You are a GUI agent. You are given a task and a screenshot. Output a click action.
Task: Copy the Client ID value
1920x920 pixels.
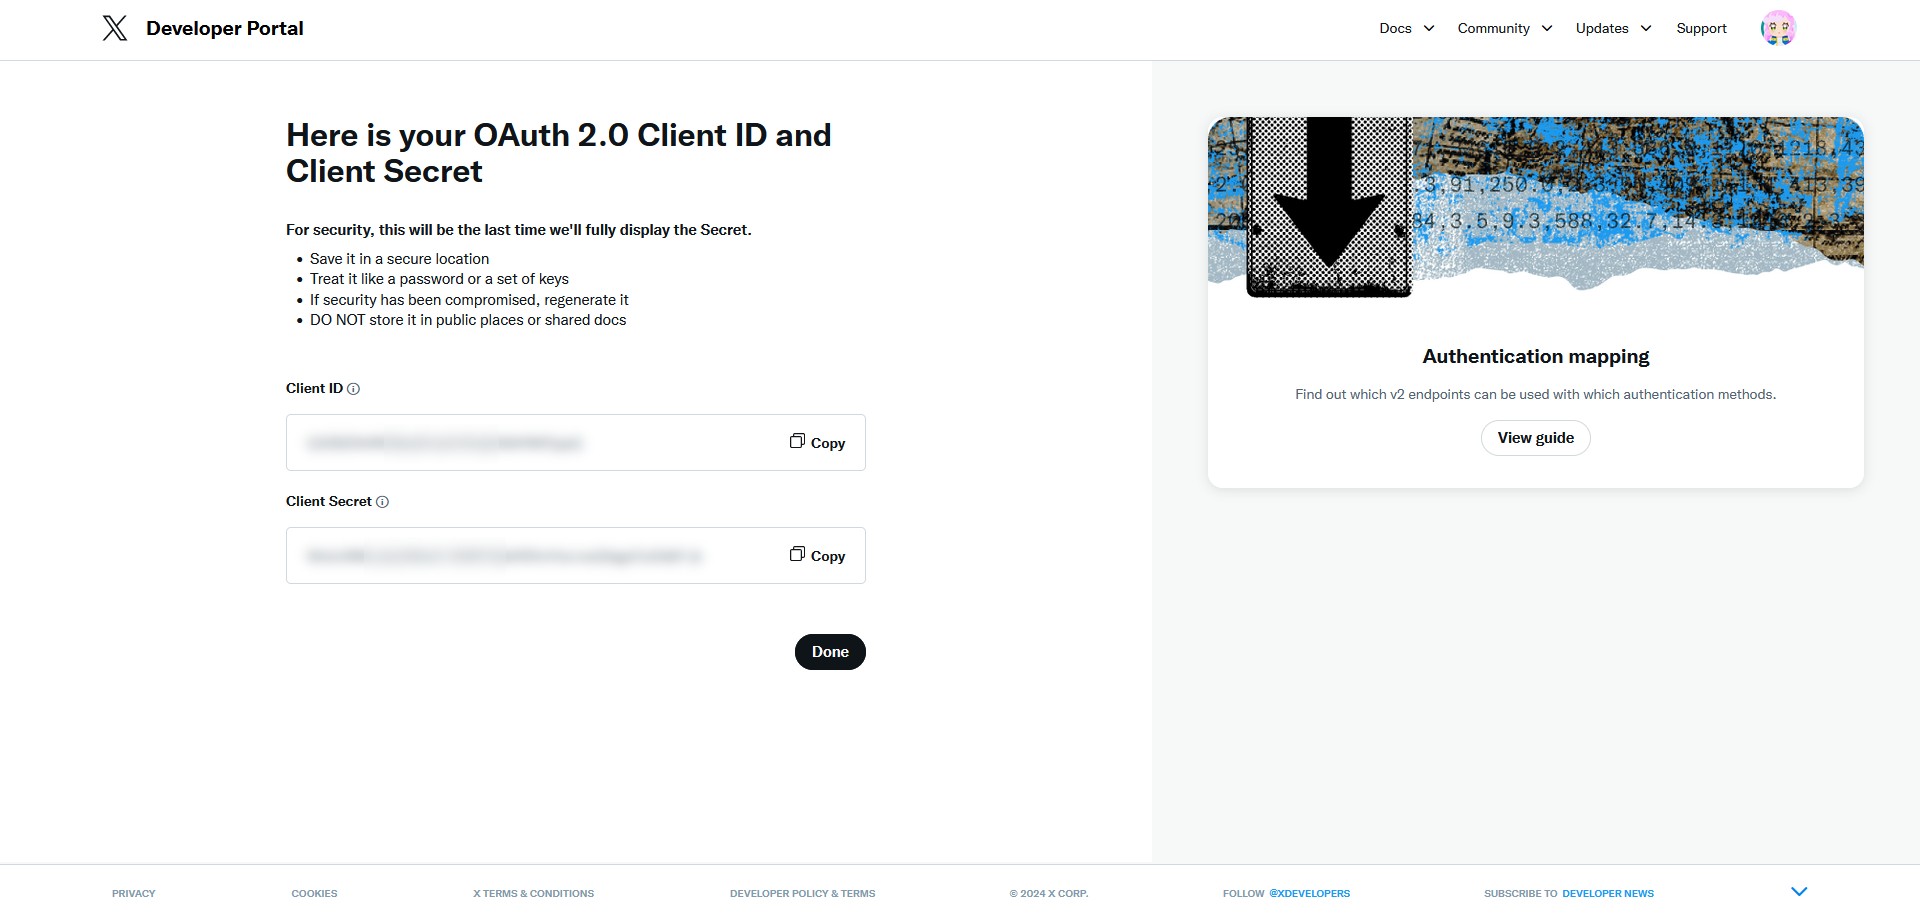[817, 442]
